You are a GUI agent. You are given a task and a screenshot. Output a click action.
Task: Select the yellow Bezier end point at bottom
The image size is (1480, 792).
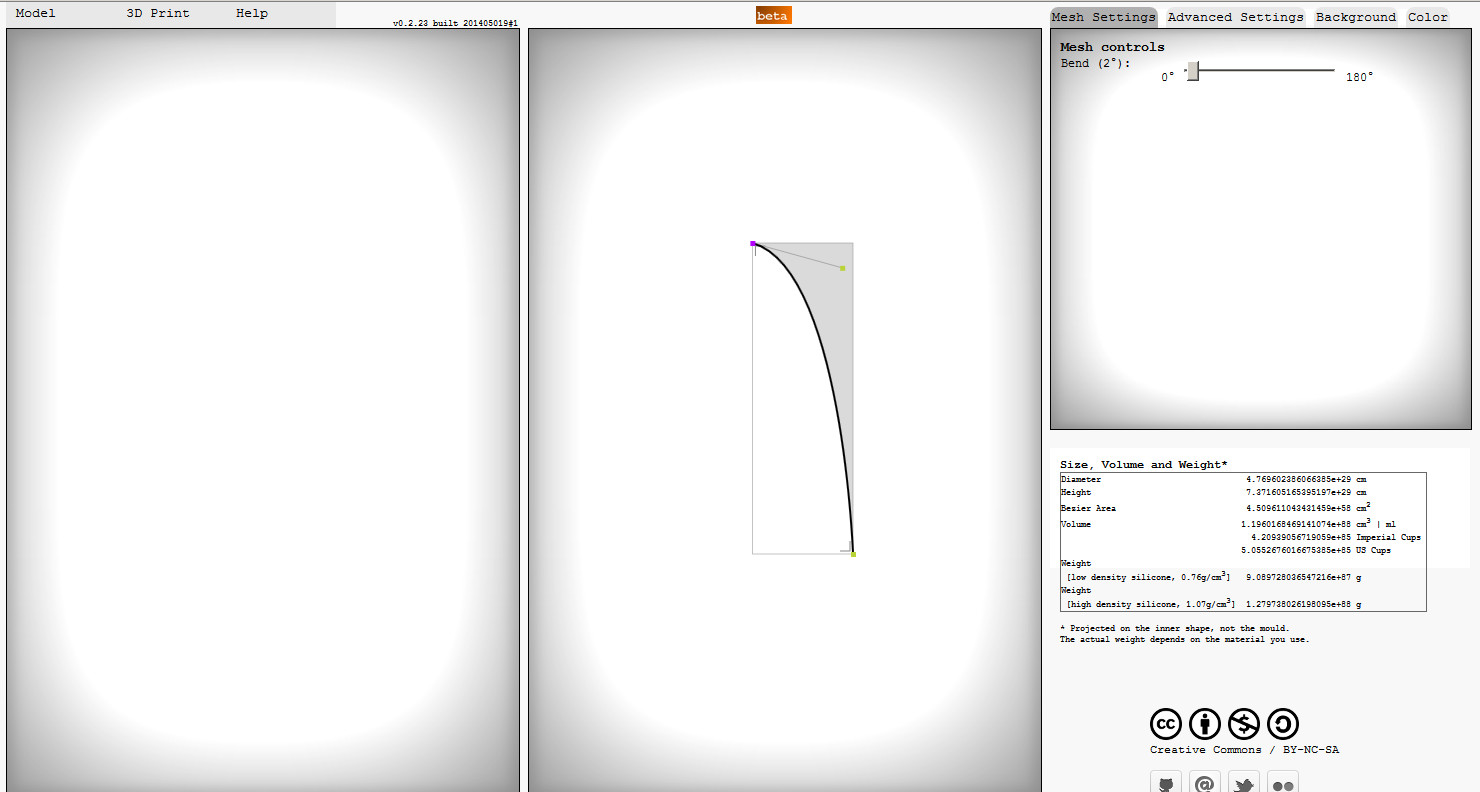coord(853,554)
